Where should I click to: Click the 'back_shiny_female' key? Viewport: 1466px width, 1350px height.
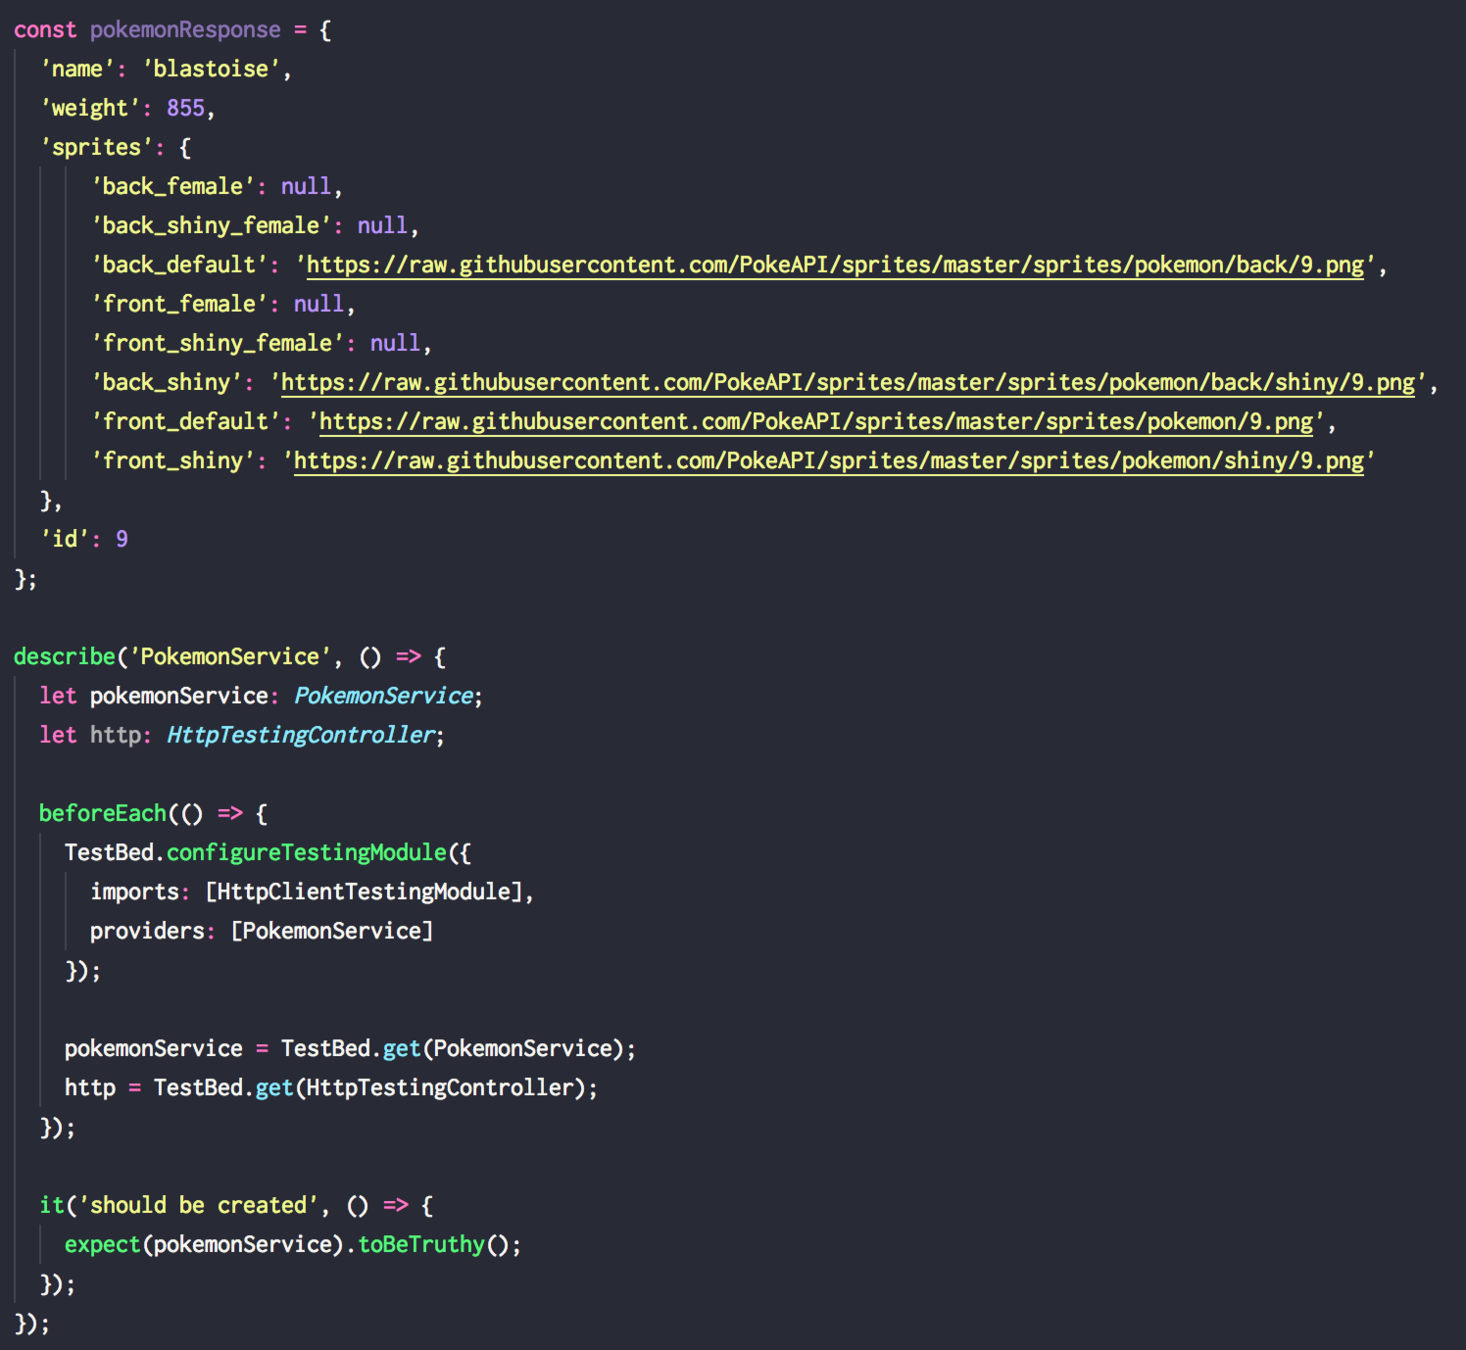click(211, 226)
